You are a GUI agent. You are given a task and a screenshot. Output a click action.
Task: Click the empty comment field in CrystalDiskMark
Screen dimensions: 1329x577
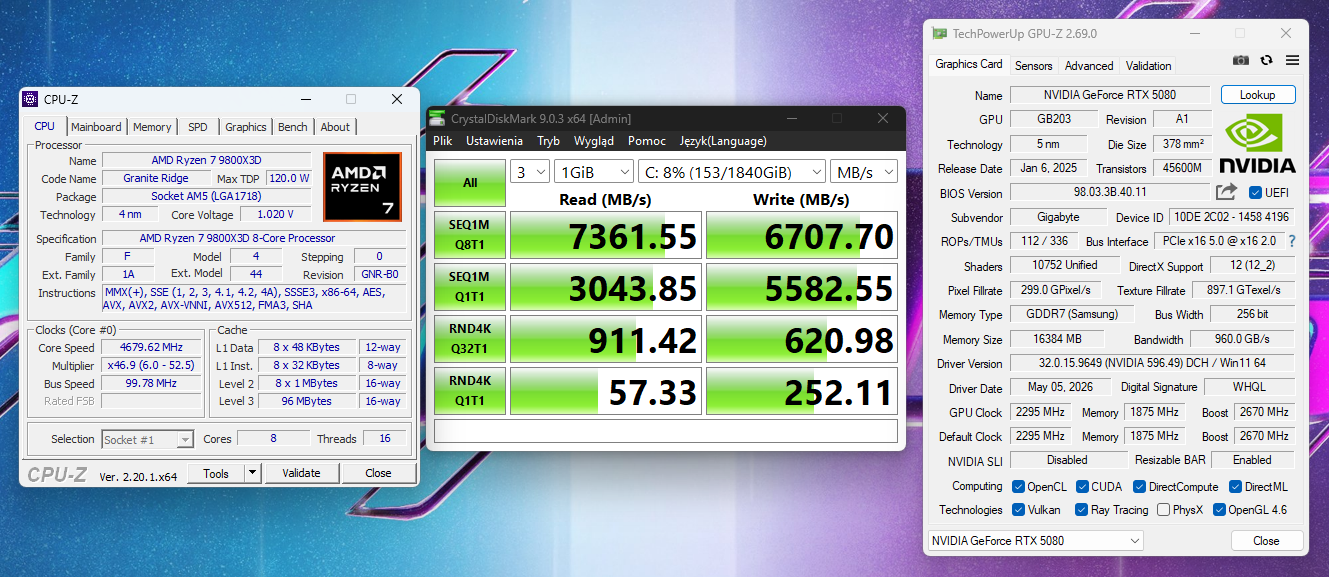tap(666, 431)
